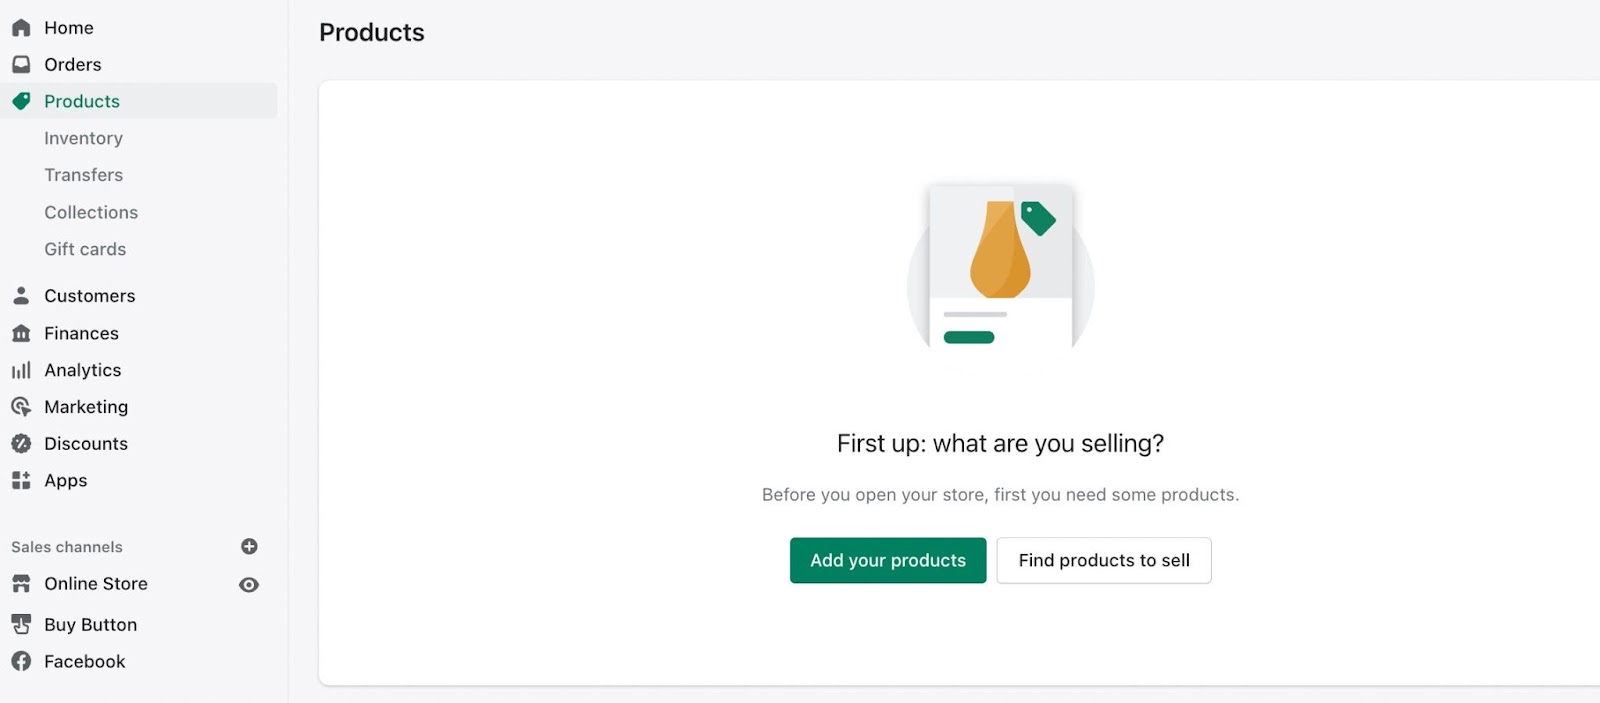Click the Discounts percent badge icon

[21, 444]
